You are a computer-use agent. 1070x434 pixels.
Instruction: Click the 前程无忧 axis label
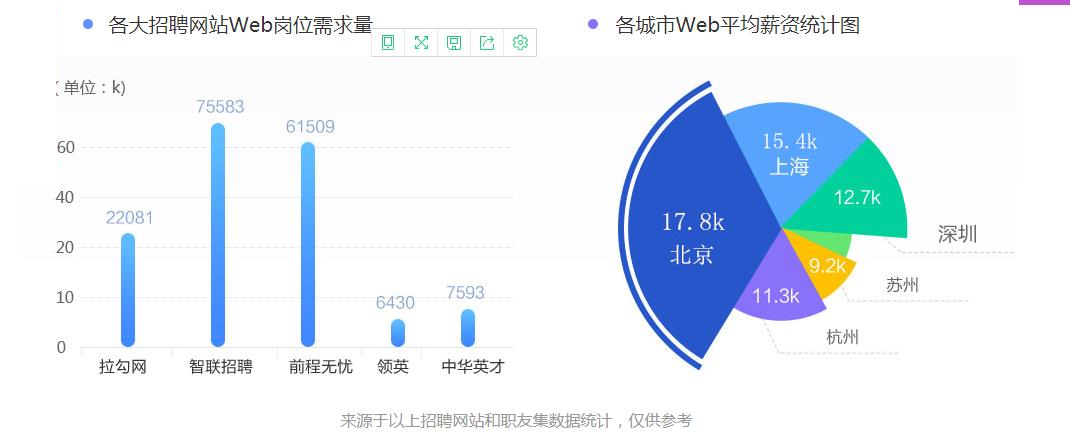pyautogui.click(x=321, y=367)
